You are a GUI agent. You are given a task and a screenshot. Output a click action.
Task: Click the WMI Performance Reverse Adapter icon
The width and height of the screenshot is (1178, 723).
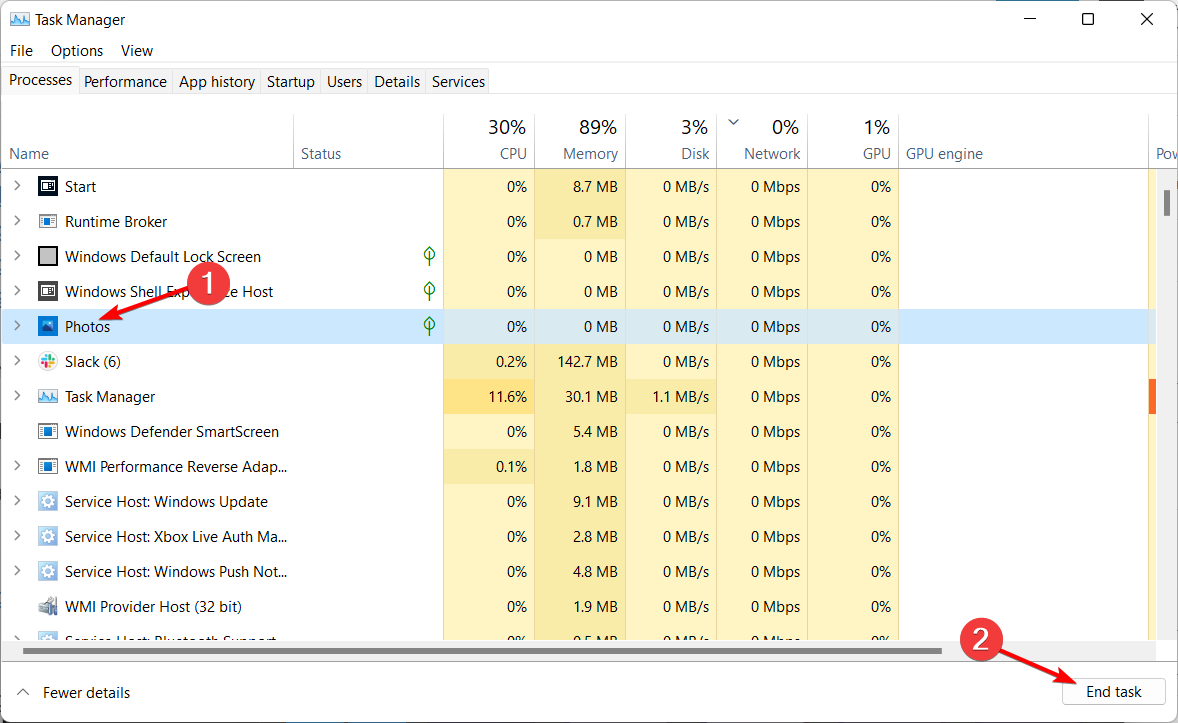point(47,467)
